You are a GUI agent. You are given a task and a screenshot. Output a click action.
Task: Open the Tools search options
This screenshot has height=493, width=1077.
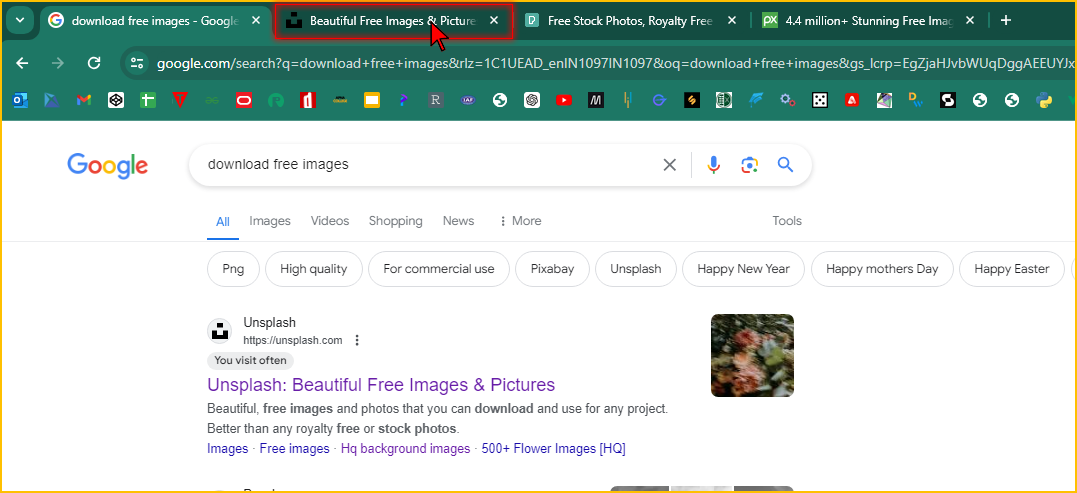(786, 221)
